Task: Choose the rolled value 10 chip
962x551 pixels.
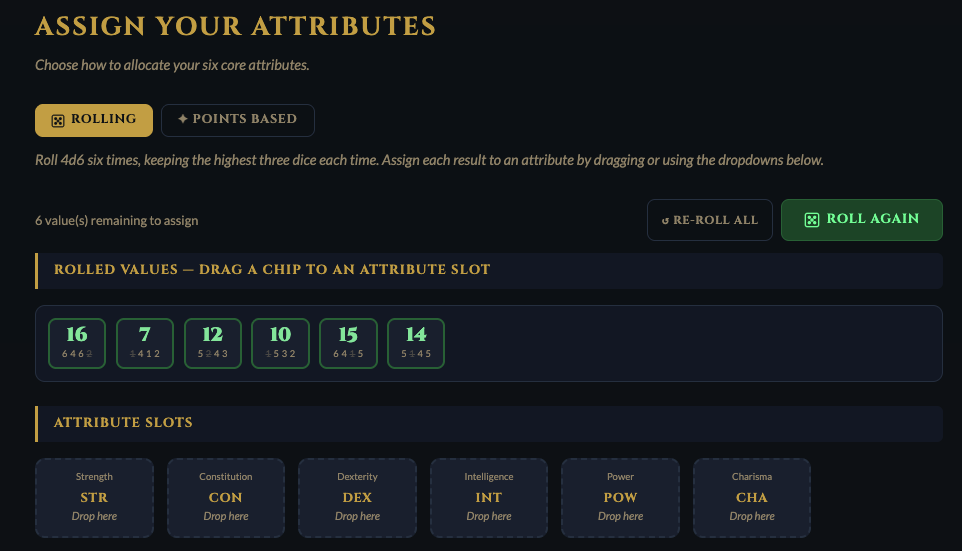Action: tap(280, 343)
